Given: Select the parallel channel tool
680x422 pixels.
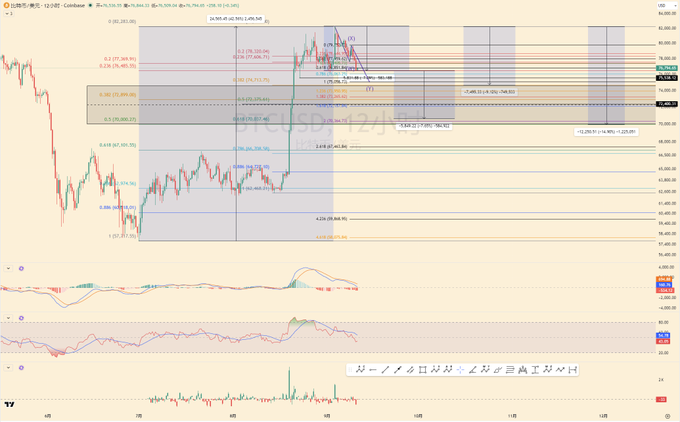Looking at the screenshot, I should click(x=410, y=370).
